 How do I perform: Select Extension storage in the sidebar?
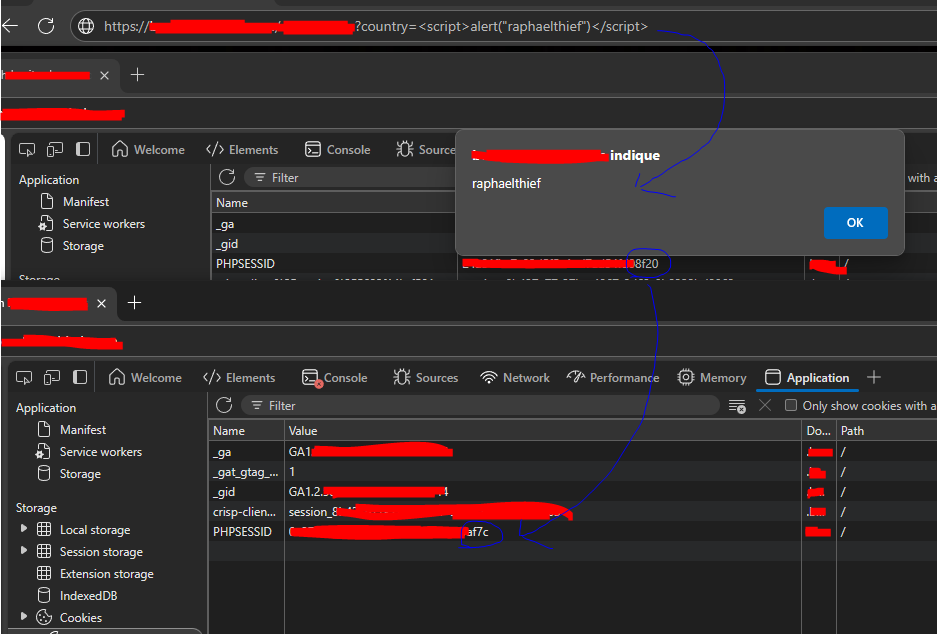point(106,574)
